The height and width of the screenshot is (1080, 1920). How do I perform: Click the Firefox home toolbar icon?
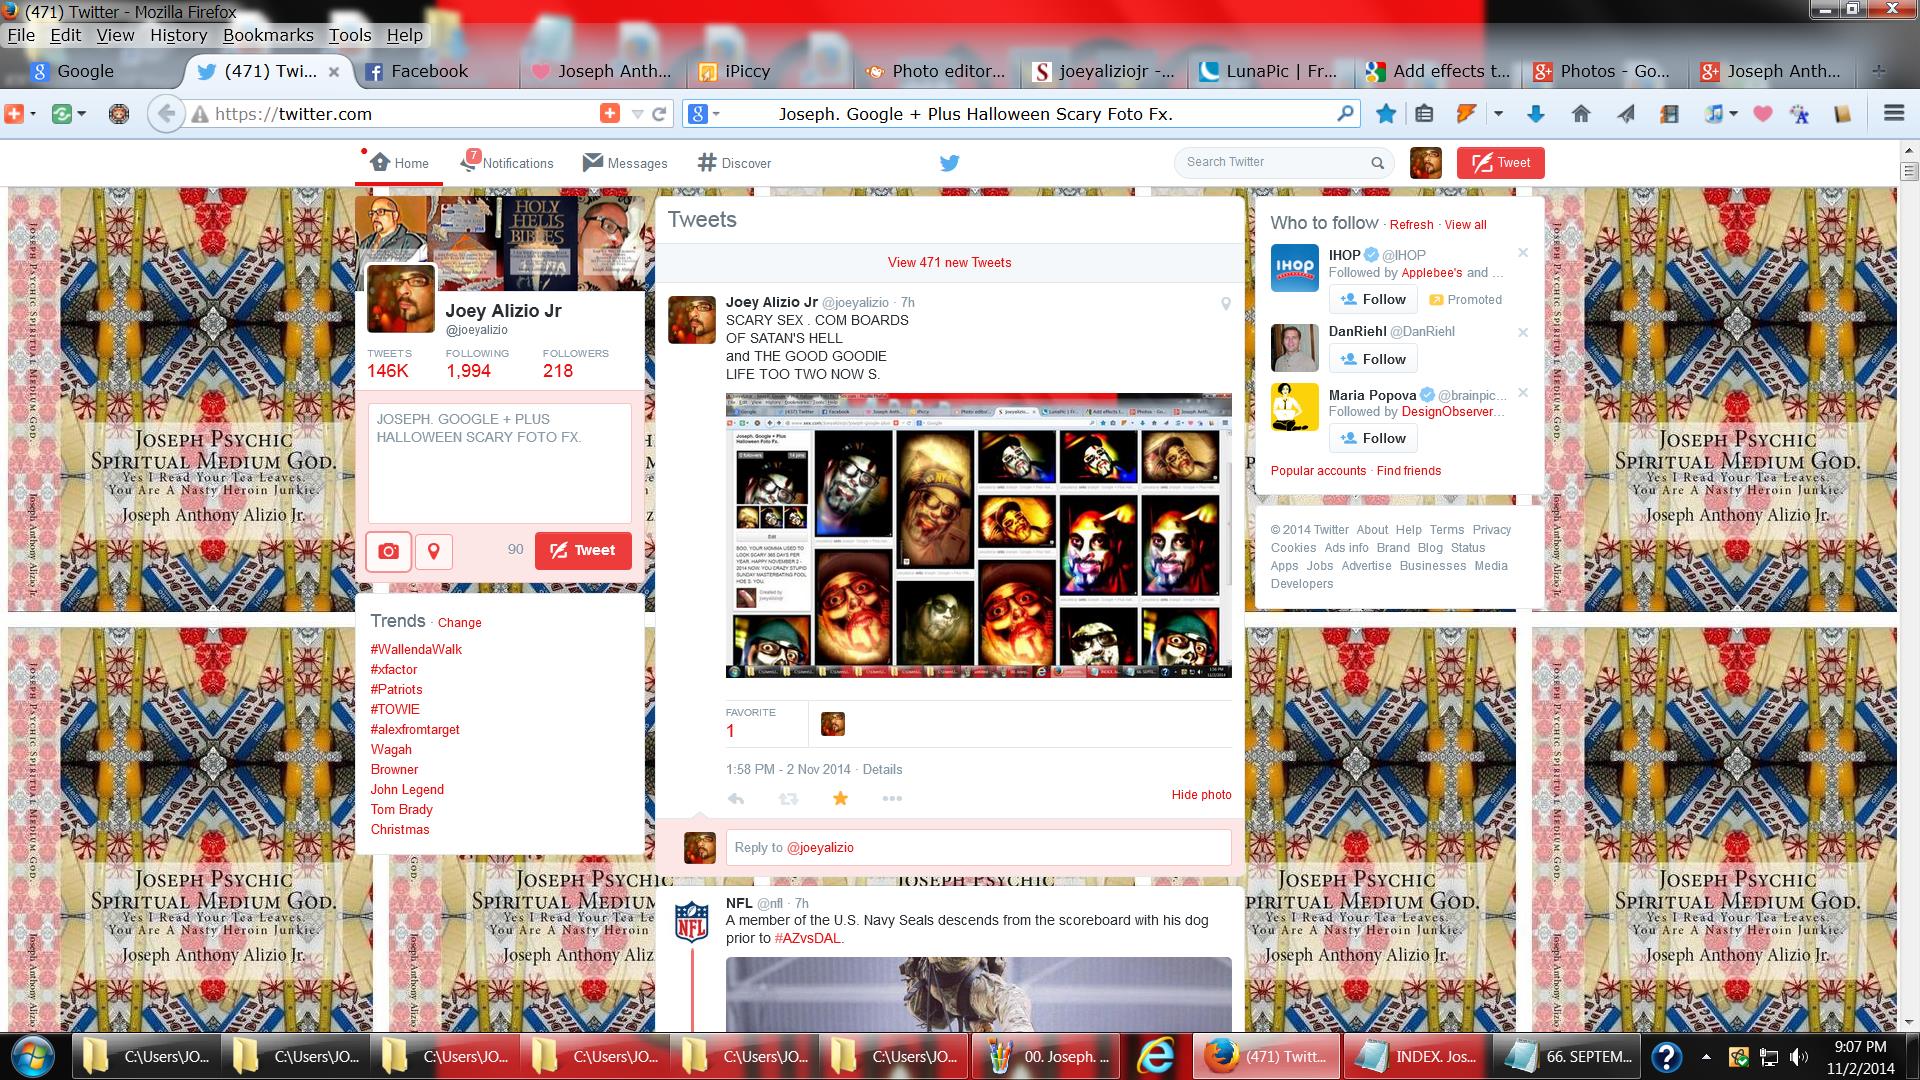pos(1581,114)
